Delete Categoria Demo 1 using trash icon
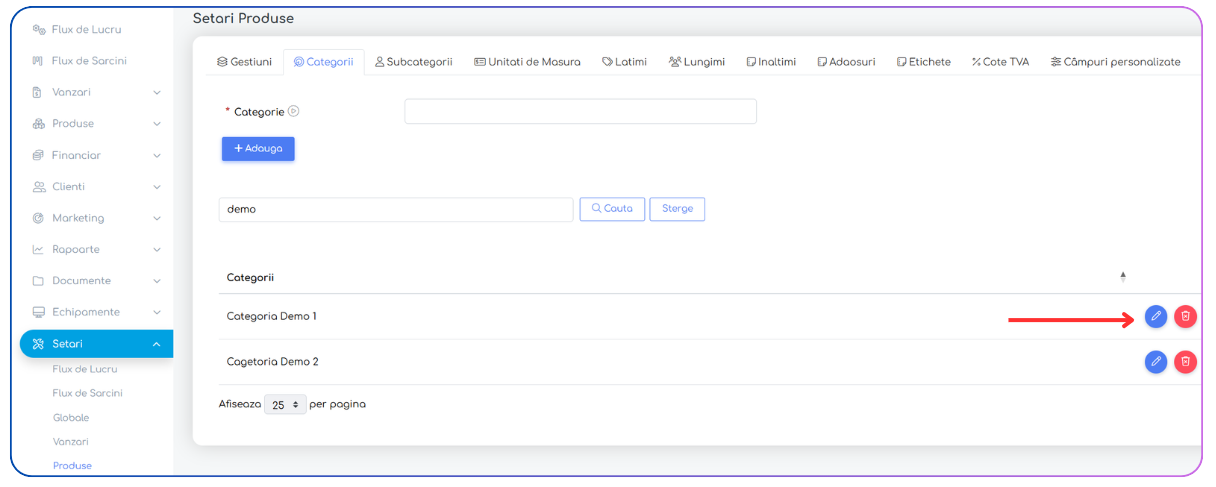Viewport: 1216px width, 487px height. (1185, 316)
